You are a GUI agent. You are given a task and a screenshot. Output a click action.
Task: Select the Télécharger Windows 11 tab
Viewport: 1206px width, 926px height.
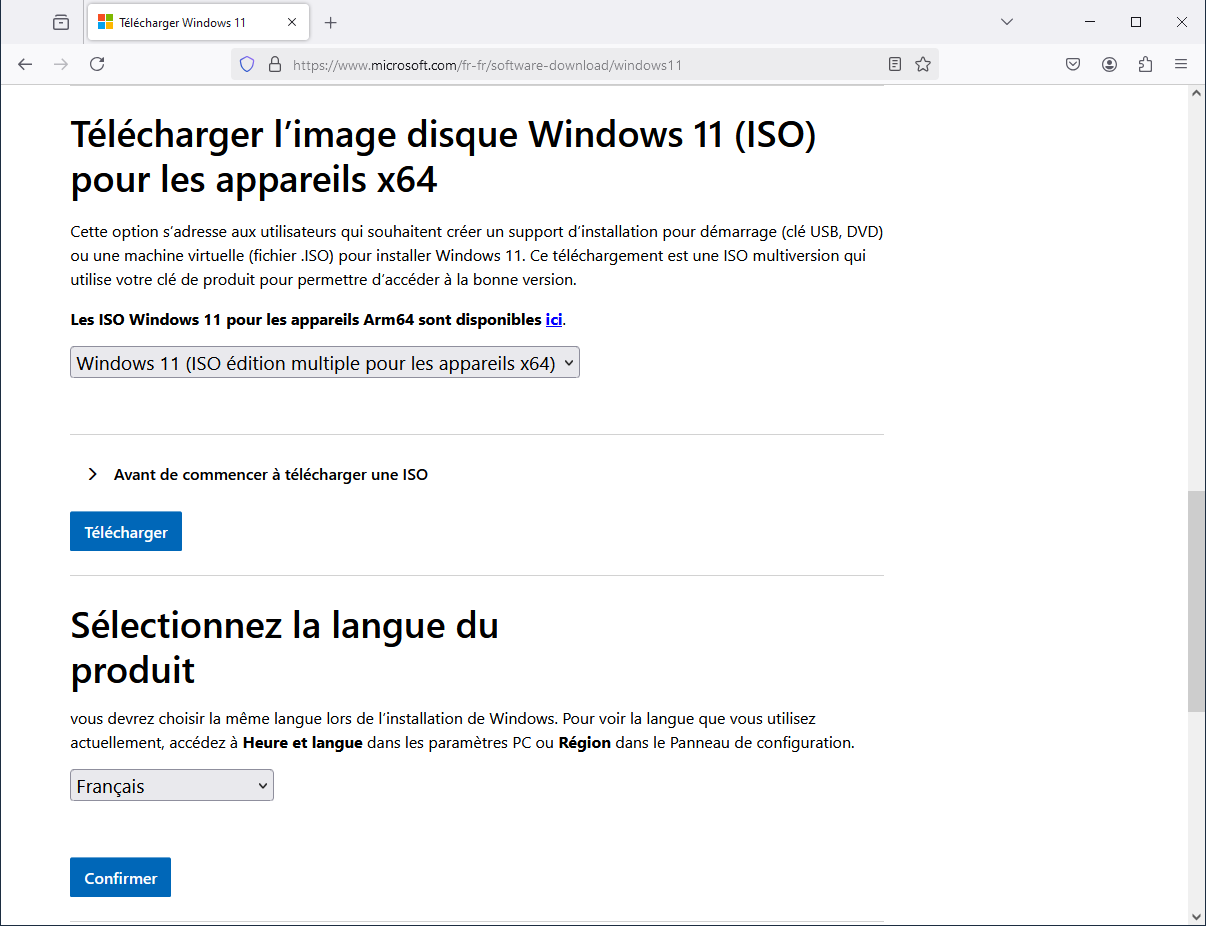click(x=200, y=22)
